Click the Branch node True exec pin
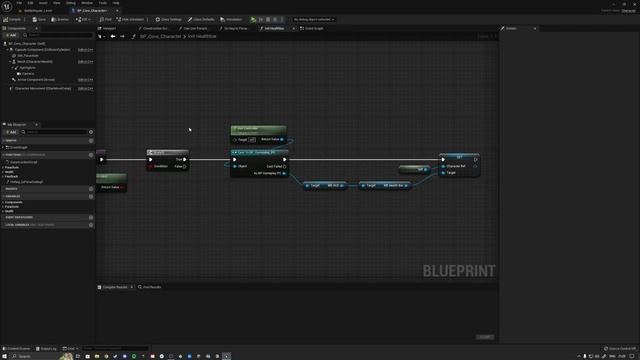Viewport: 640px width, 360px height. (184, 160)
